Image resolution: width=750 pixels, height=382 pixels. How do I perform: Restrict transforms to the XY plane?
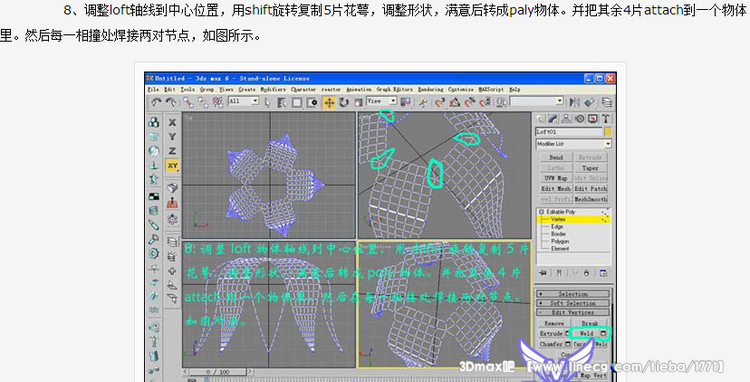point(172,166)
